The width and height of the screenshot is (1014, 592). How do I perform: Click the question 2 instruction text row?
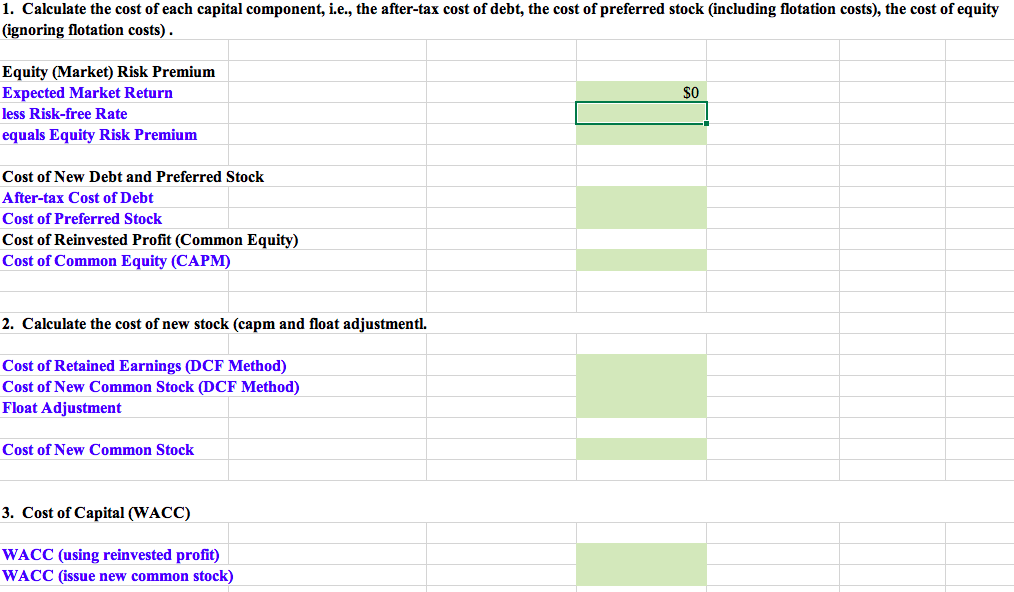tap(214, 323)
